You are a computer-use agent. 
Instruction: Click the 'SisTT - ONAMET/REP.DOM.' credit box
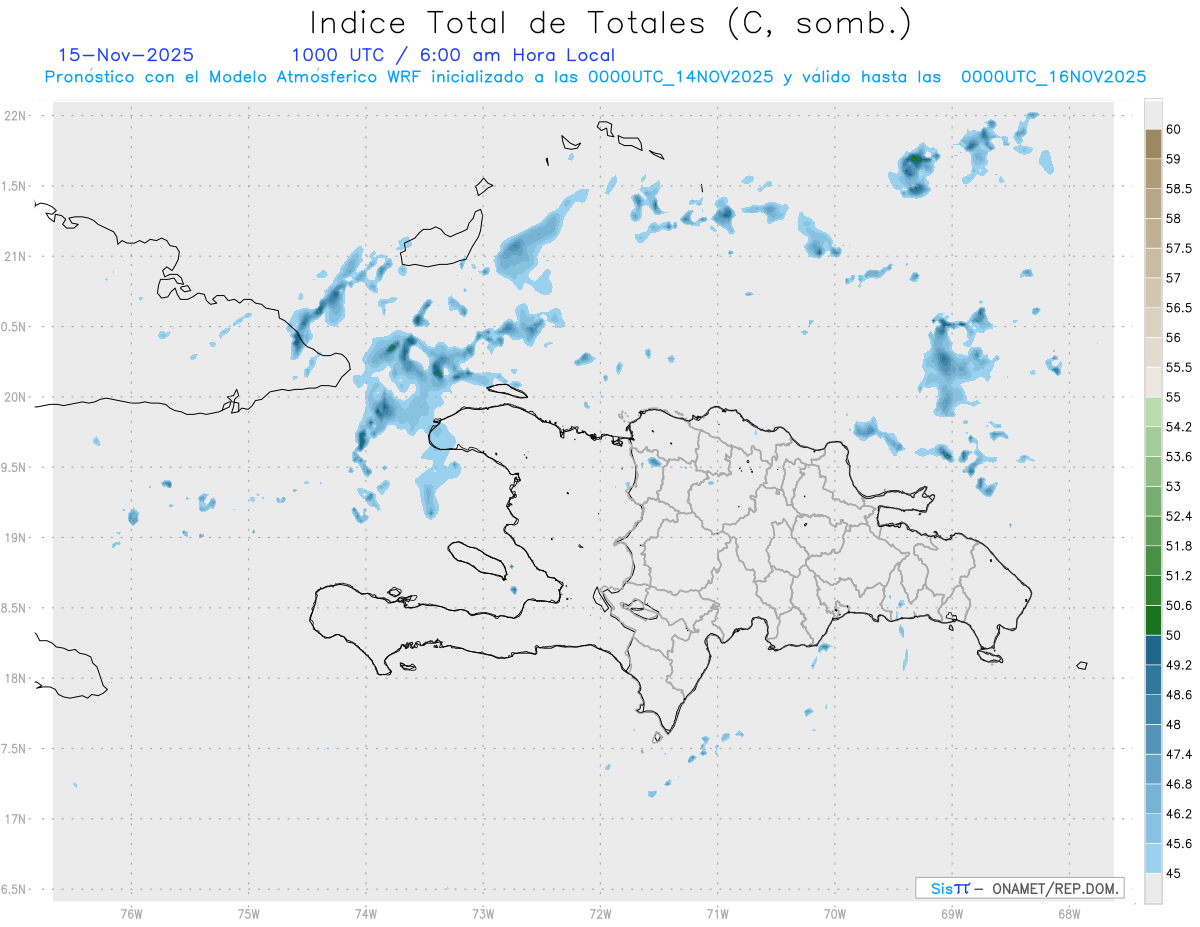(x=1019, y=888)
